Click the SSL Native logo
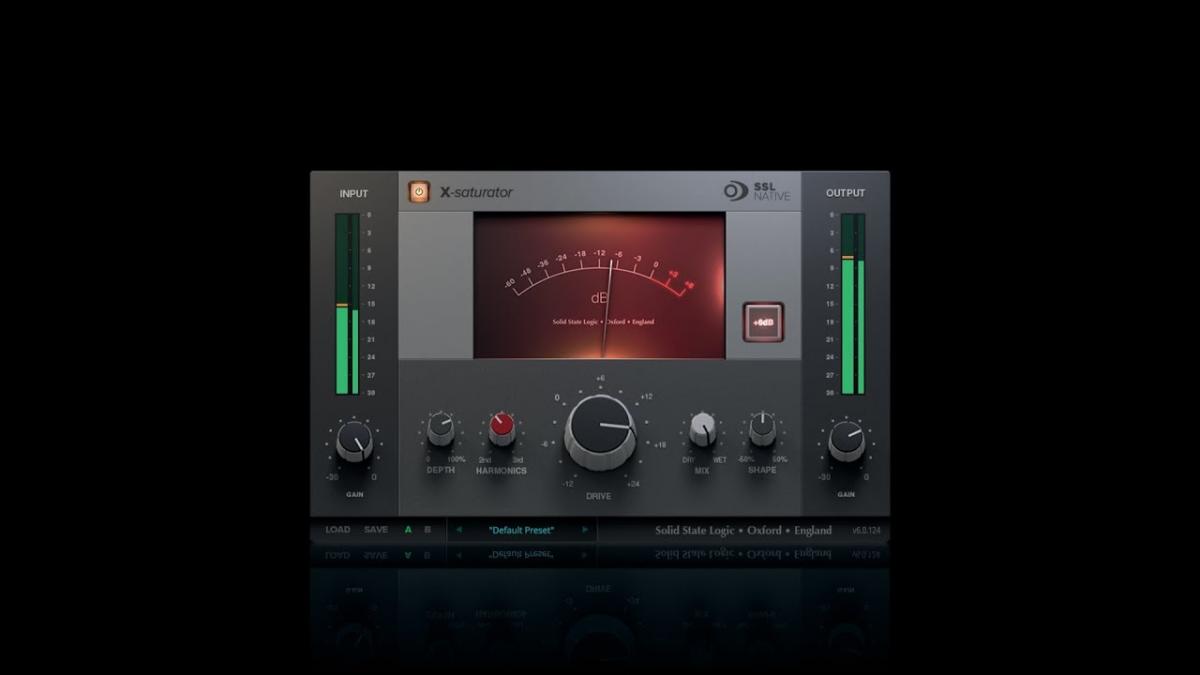The height and width of the screenshot is (675, 1200). [757, 191]
